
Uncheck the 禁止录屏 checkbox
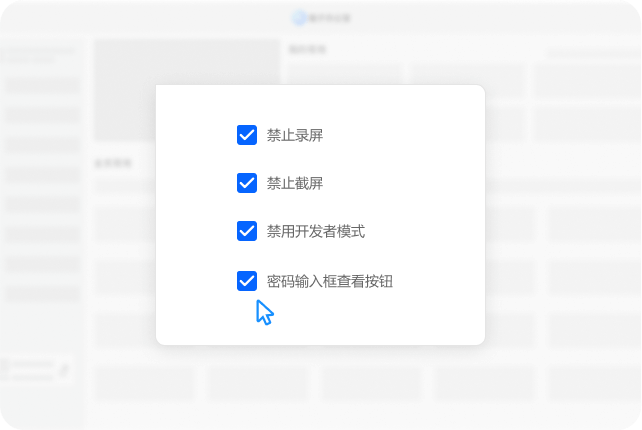point(247,135)
